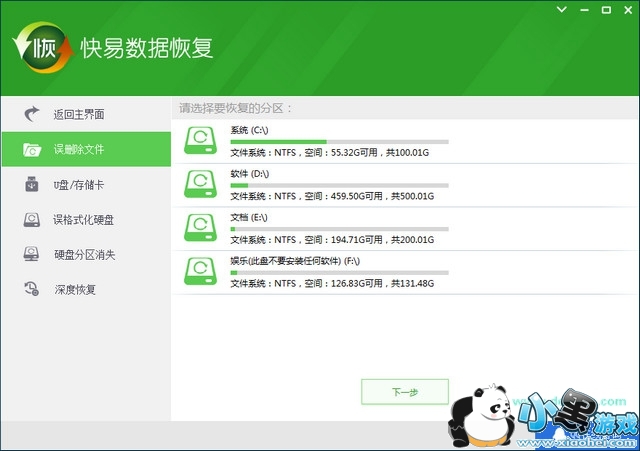Click the 快易数据恢复 app logo
640x451 pixels.
[43, 48]
